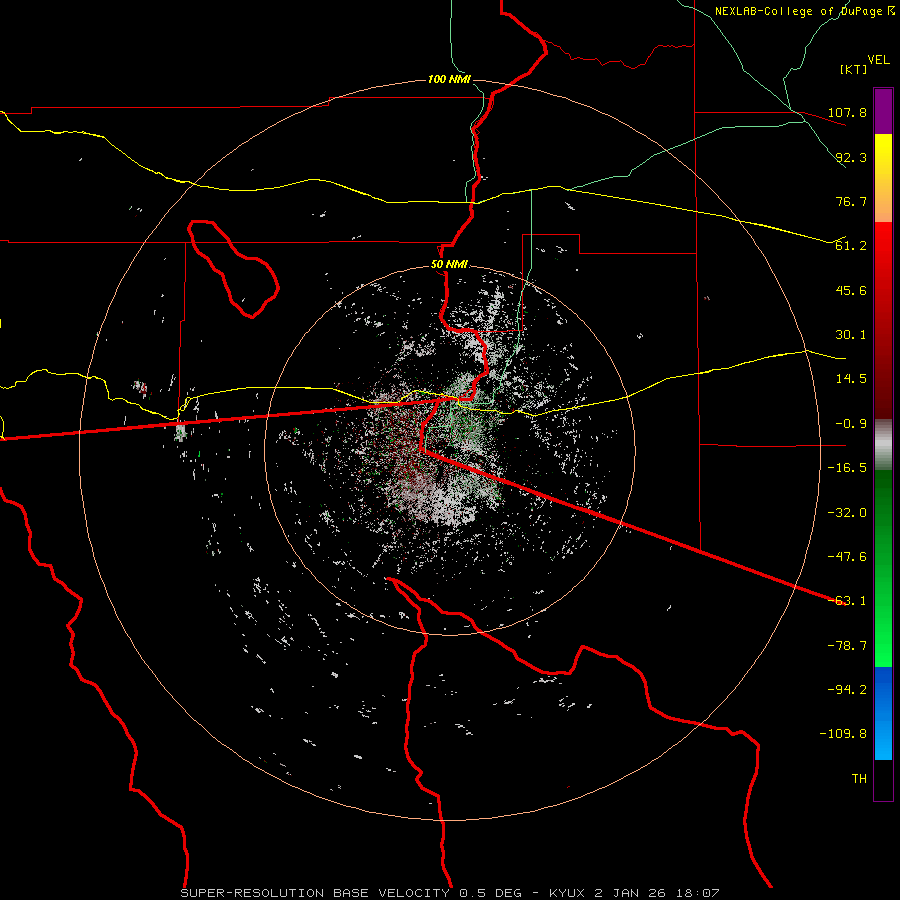This screenshot has width=900, height=900.
Task: Click the 92.3 velocity scale value
Action: [851, 157]
